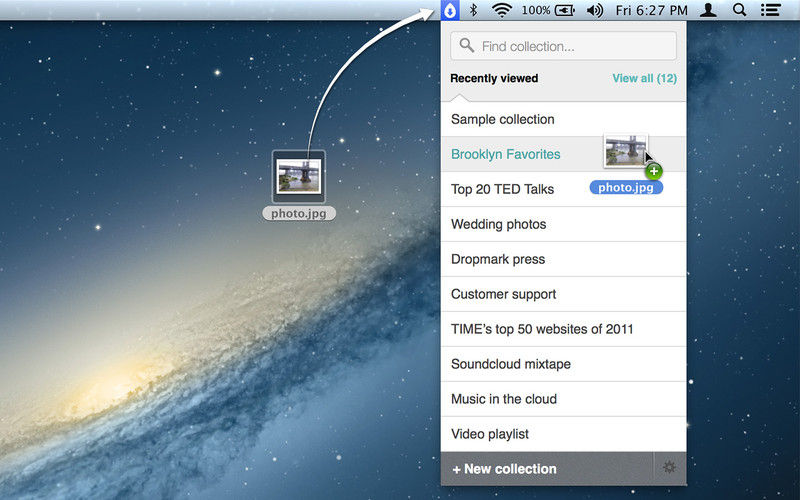Open the View all (12) link

click(644, 78)
